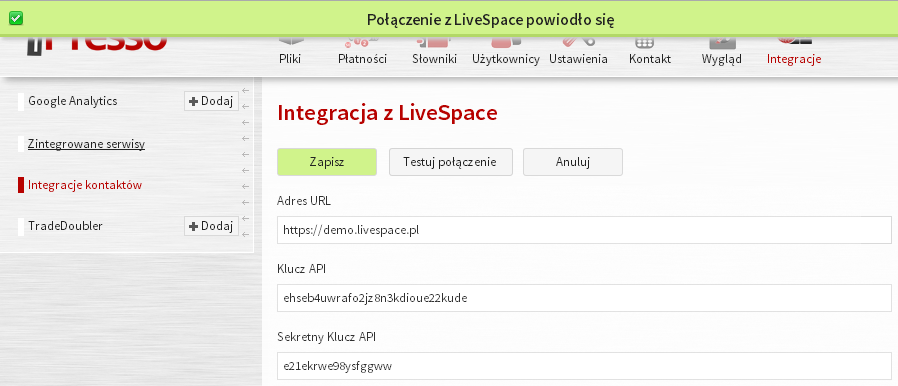Click Testuj połączenie
898x386 pixels.
(x=451, y=162)
